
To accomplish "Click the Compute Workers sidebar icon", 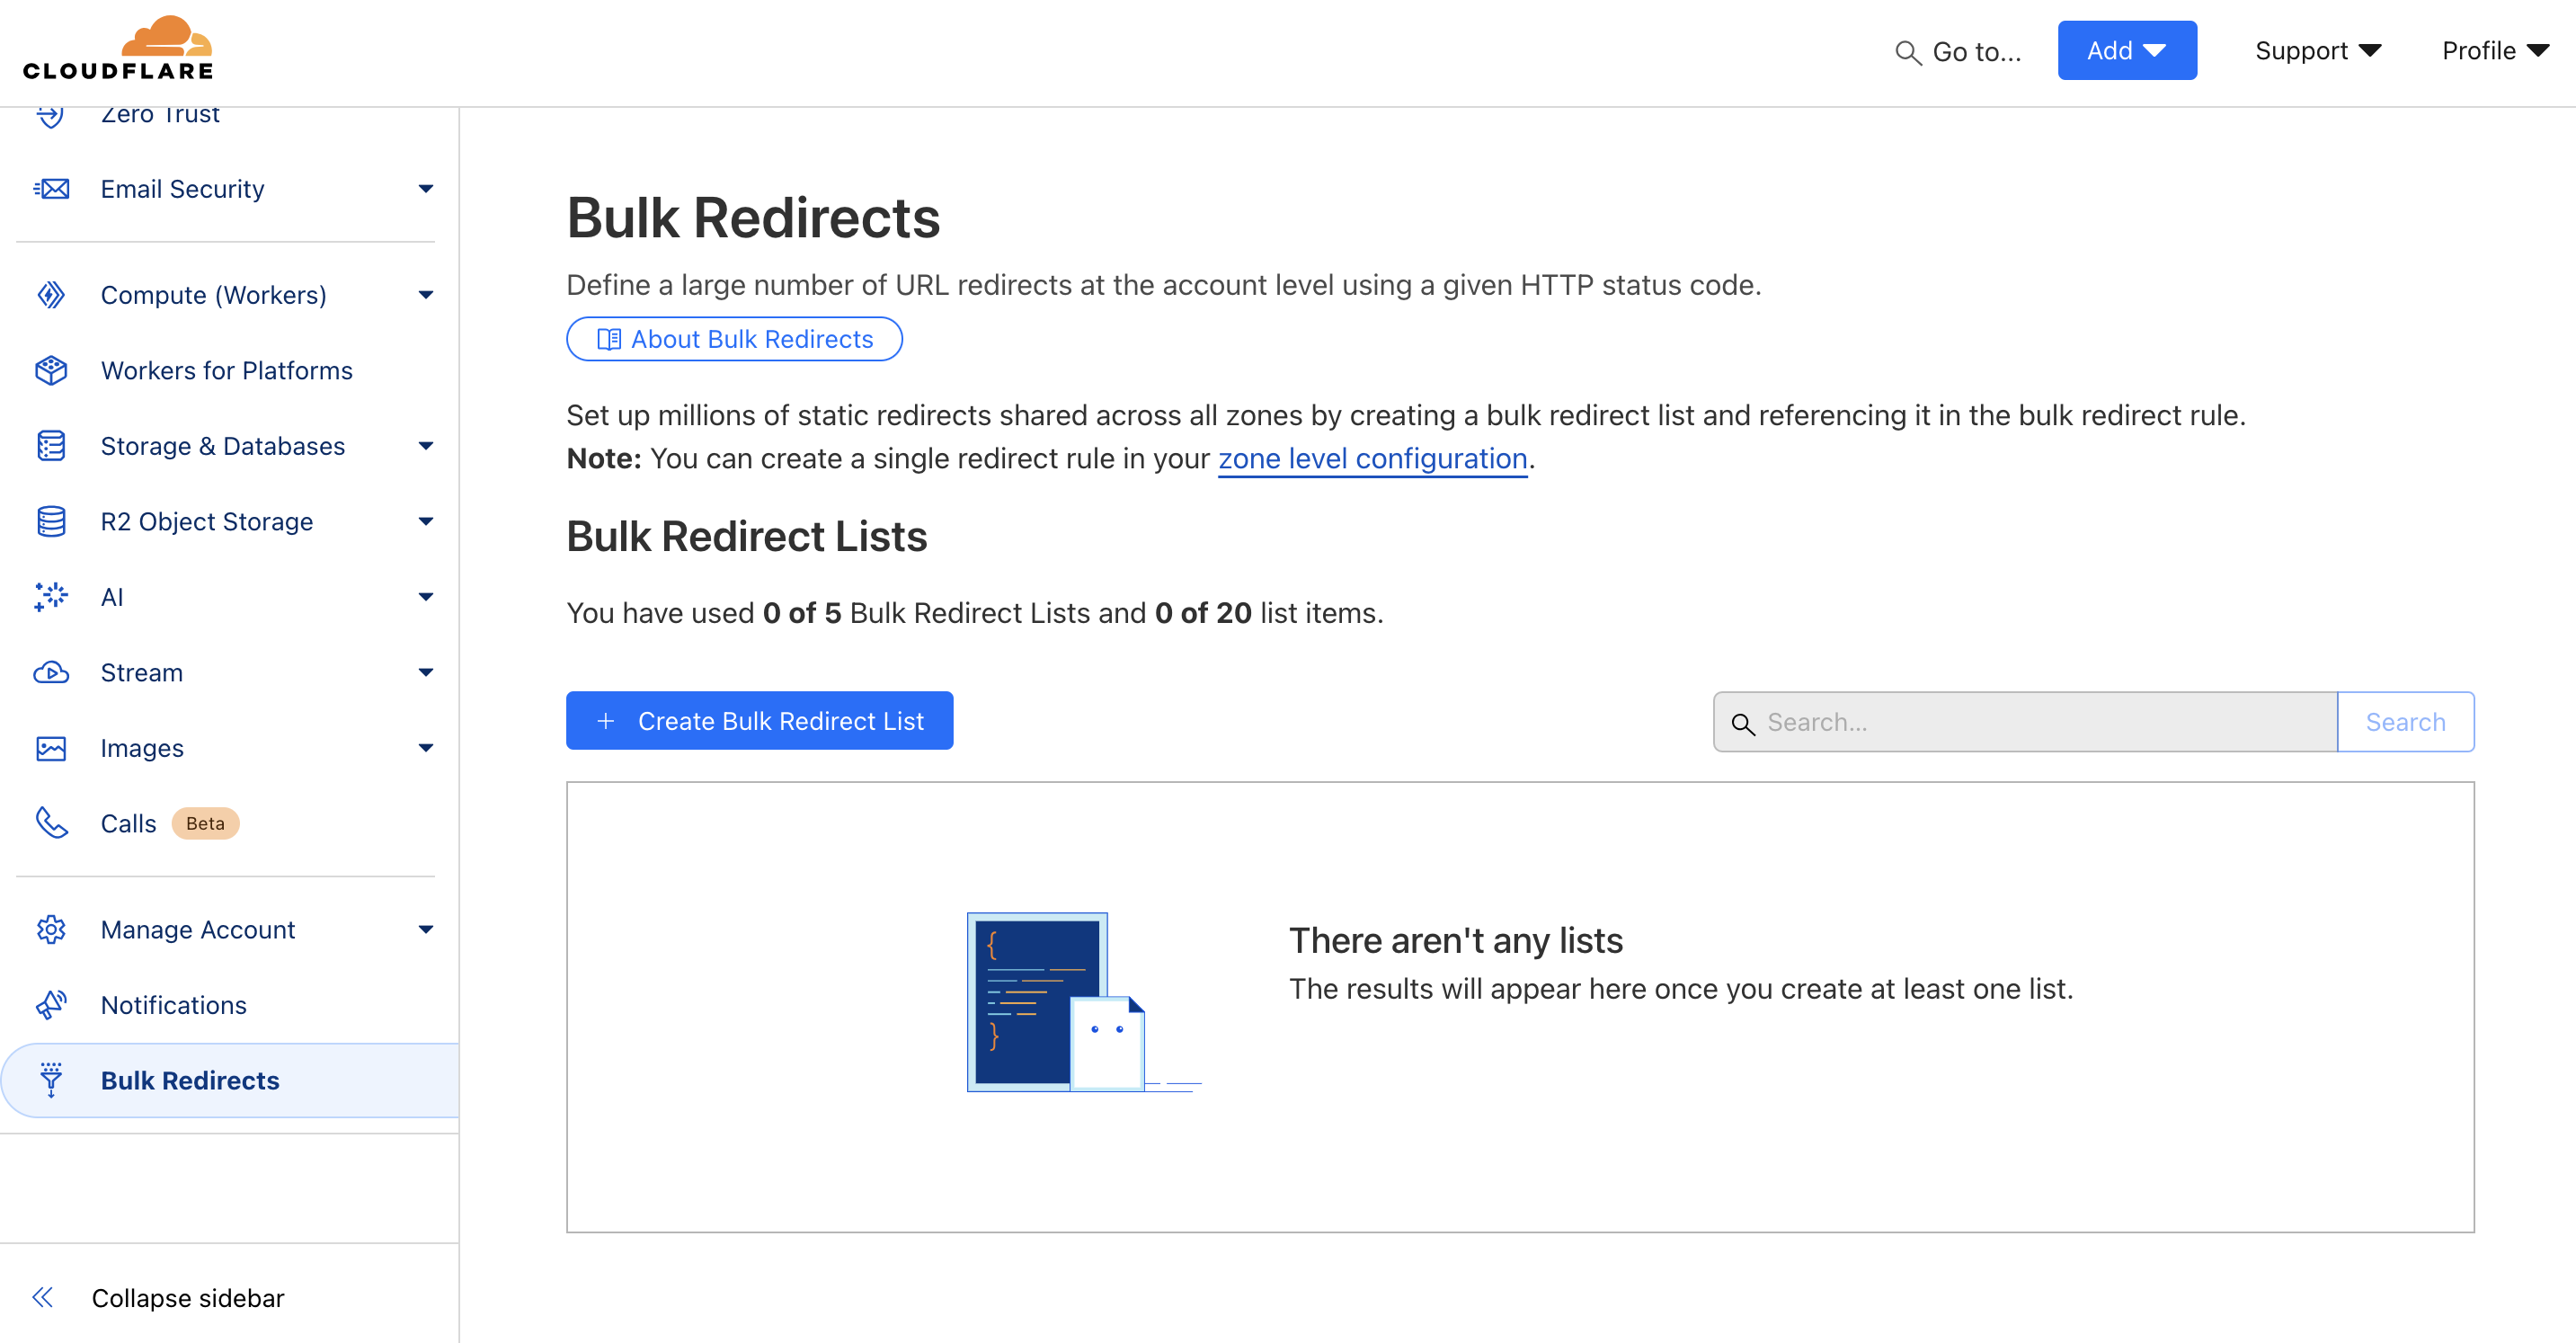I will (51, 295).
